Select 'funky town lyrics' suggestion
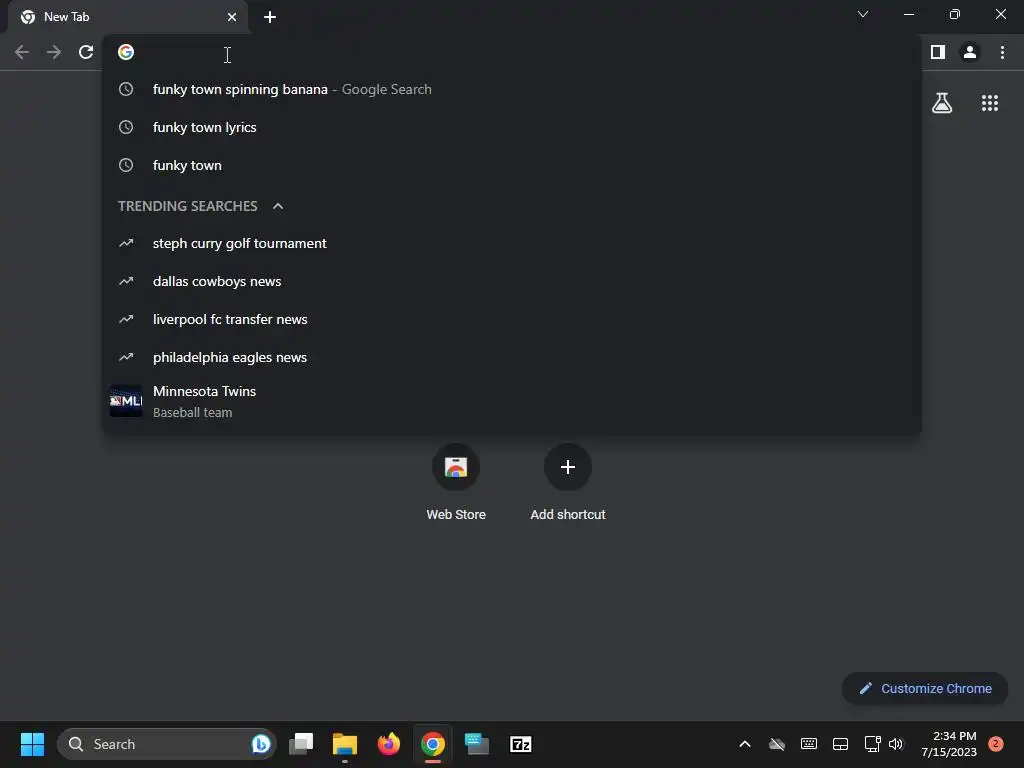Screen dimensions: 1024x768 (x=512, y=127)
